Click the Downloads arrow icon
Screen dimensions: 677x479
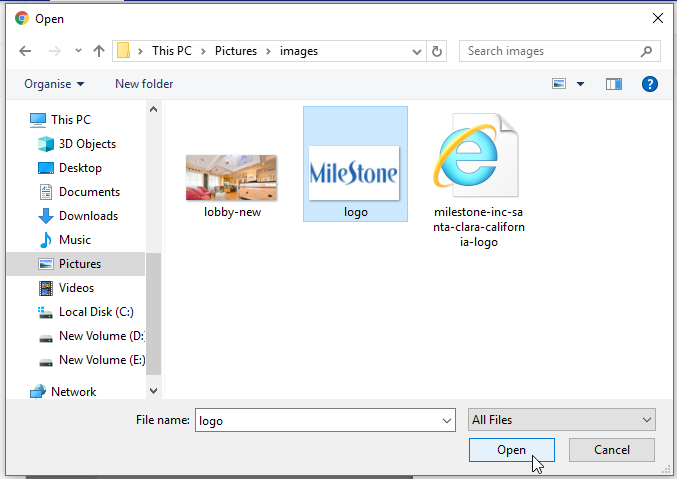(46, 216)
